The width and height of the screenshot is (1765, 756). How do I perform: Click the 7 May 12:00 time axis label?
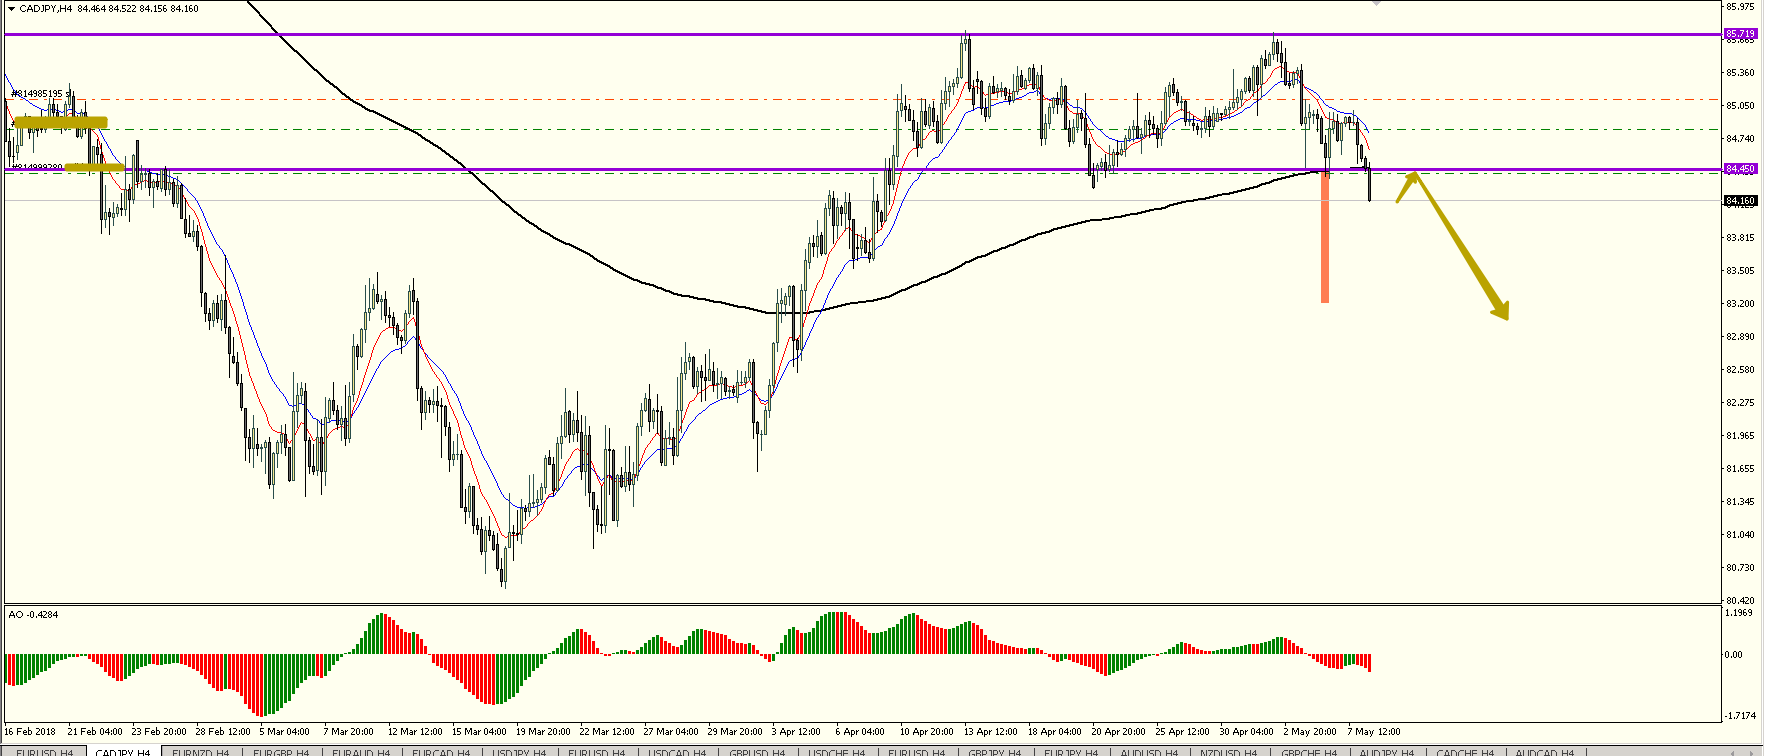[1374, 732]
